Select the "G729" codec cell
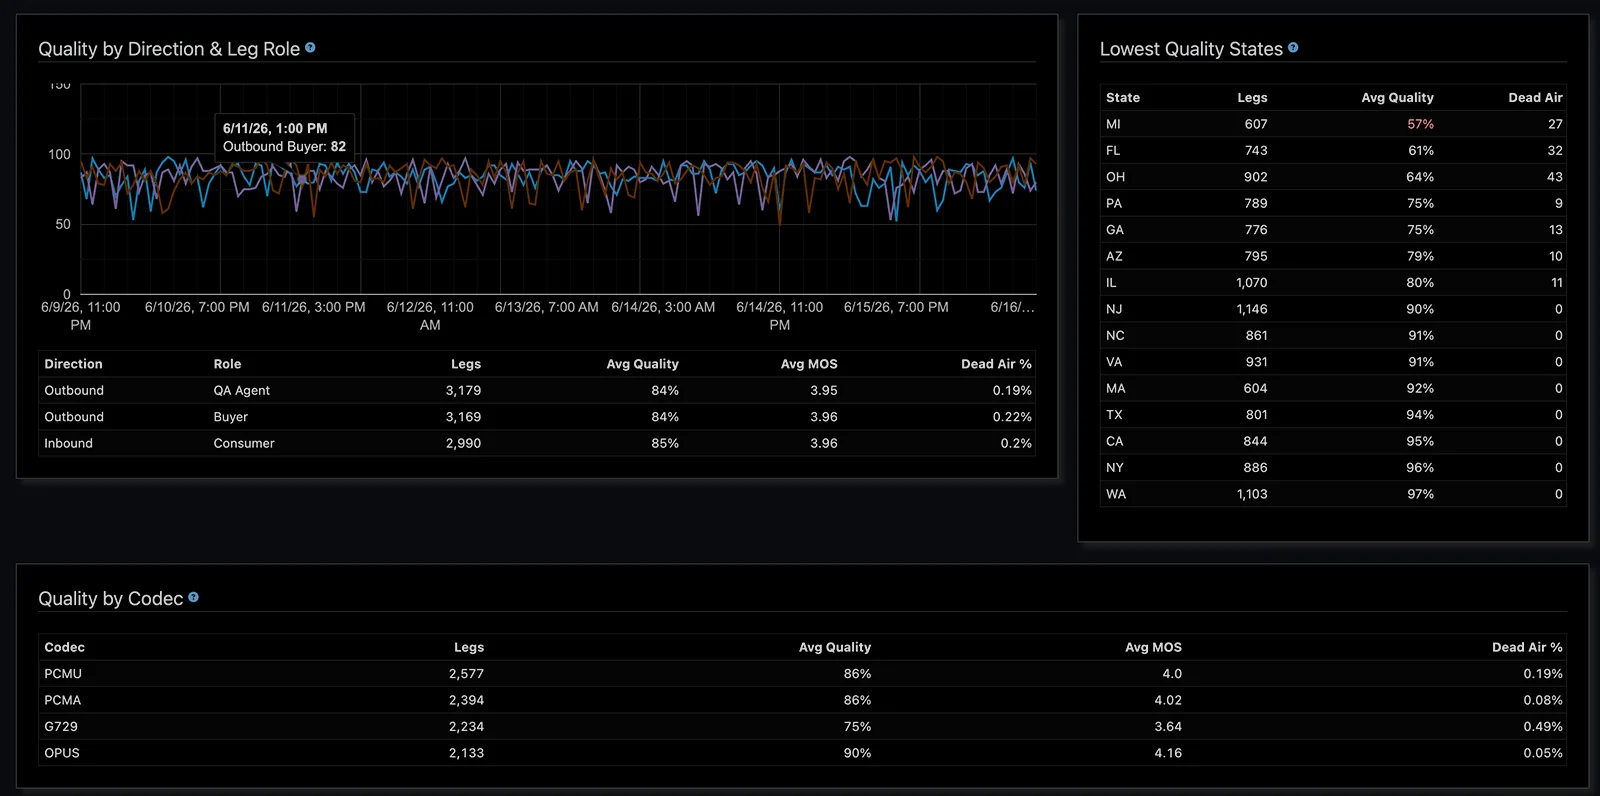 [61, 727]
